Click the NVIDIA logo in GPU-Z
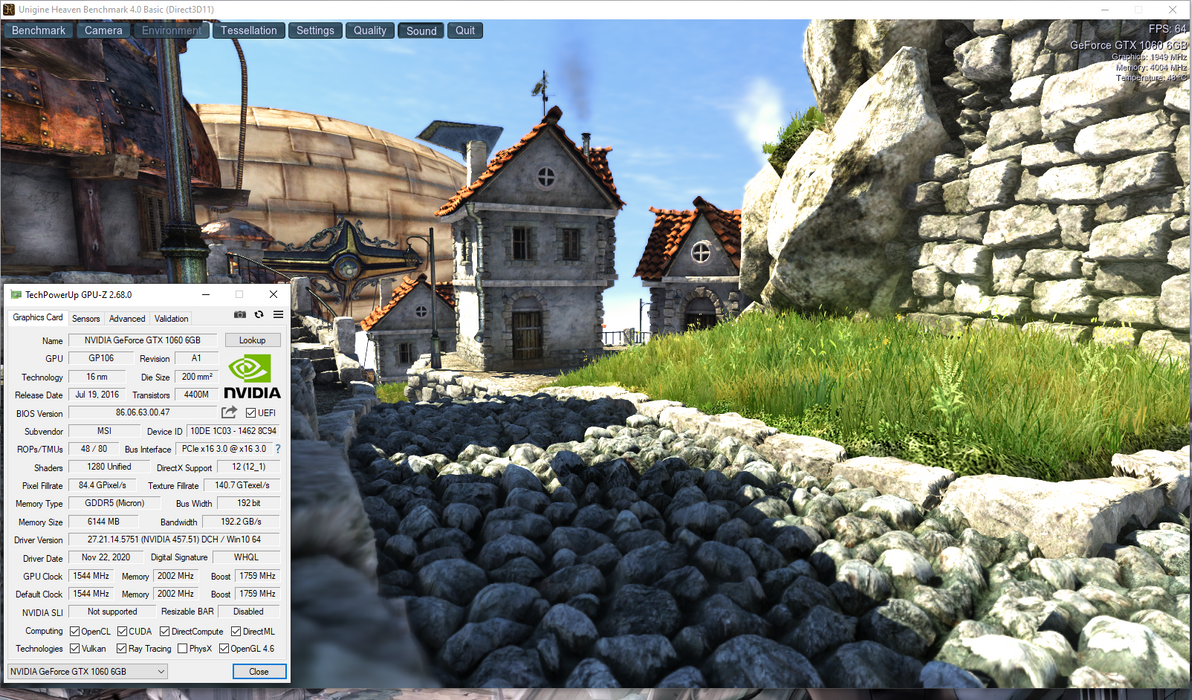 coord(252,376)
